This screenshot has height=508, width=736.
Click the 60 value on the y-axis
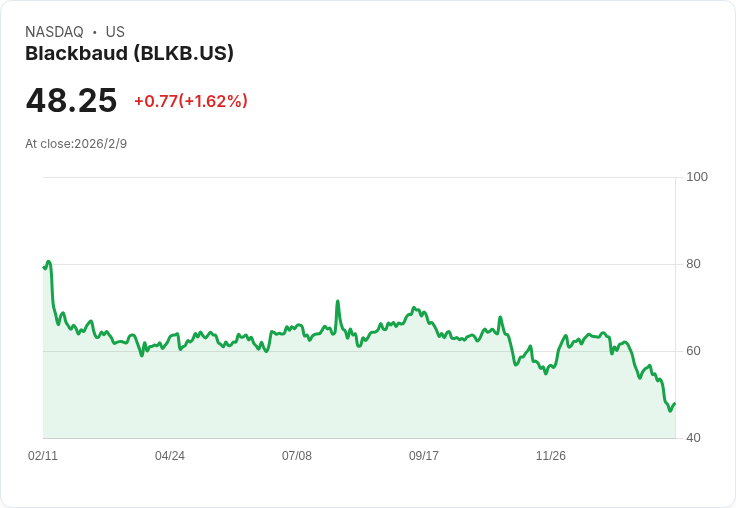point(693,351)
